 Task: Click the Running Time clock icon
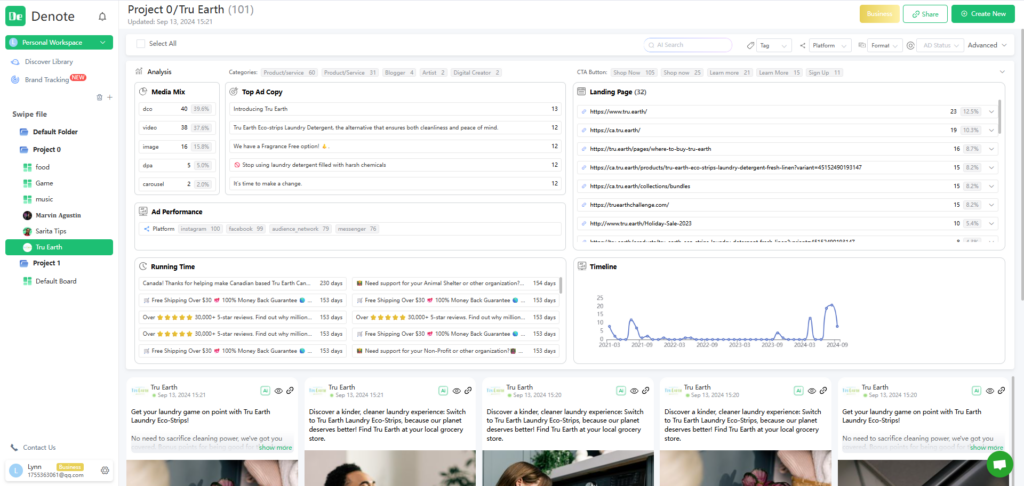click(142, 267)
